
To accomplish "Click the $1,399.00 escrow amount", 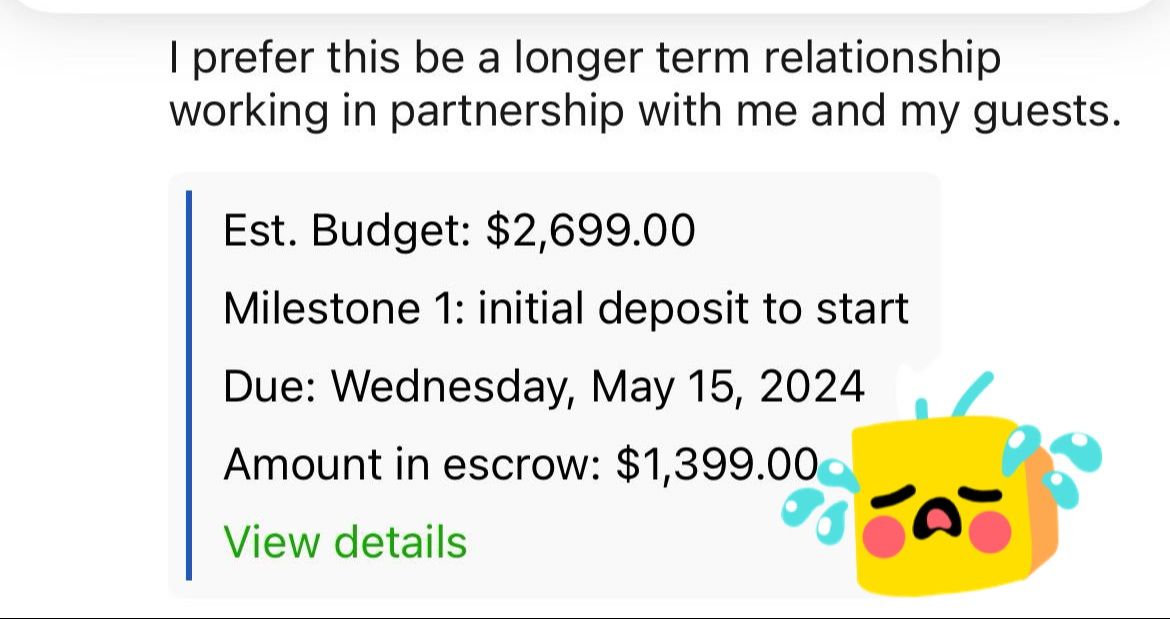I will (718, 464).
